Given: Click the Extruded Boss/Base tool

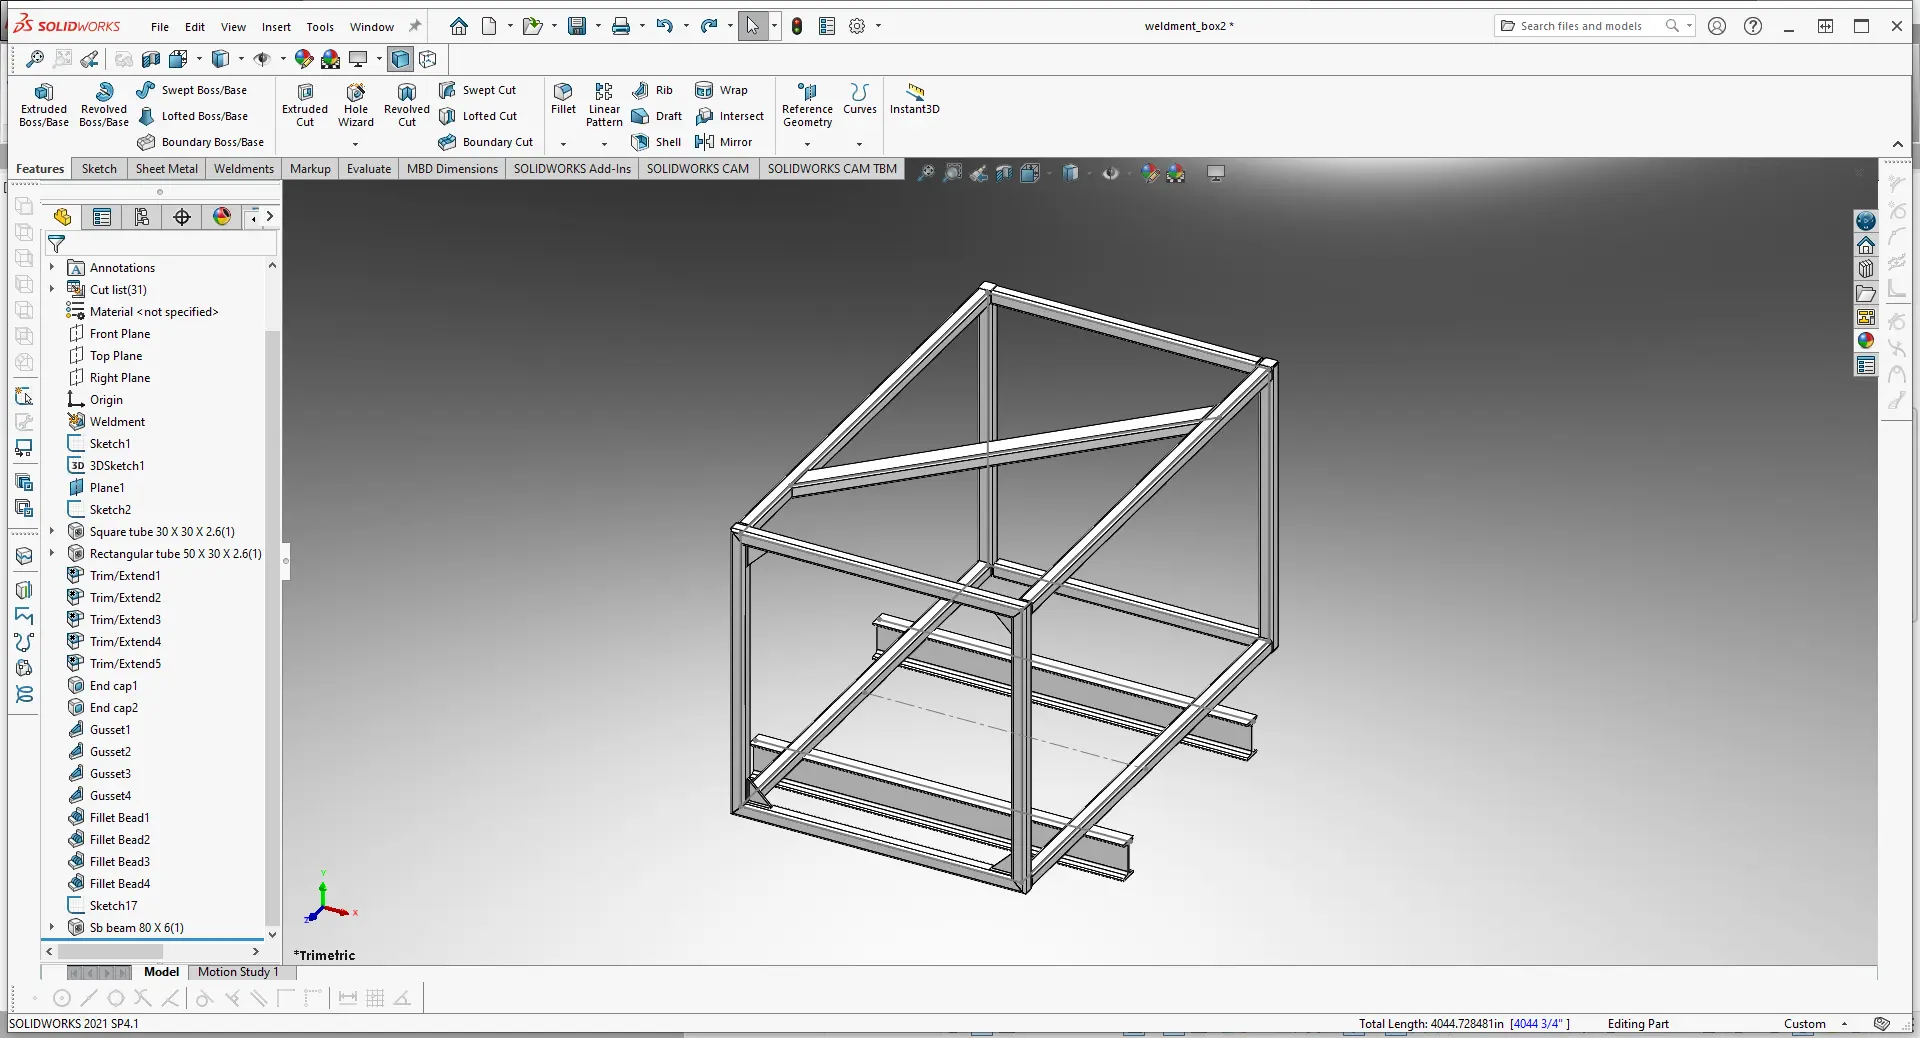Looking at the screenshot, I should coord(43,105).
